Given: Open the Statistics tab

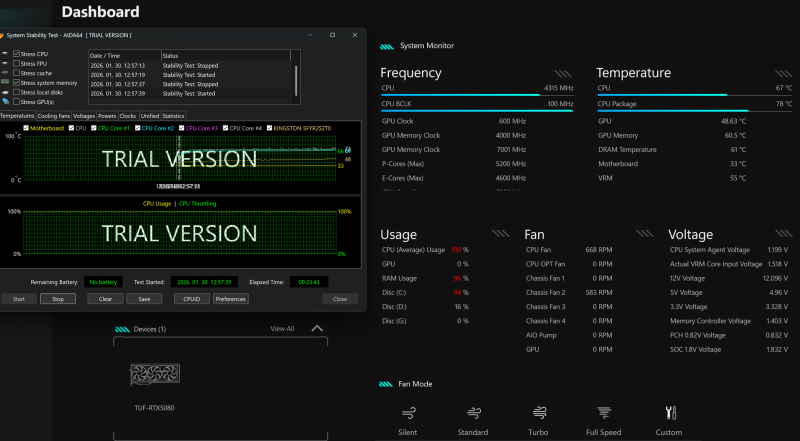Looking at the screenshot, I should tap(173, 116).
